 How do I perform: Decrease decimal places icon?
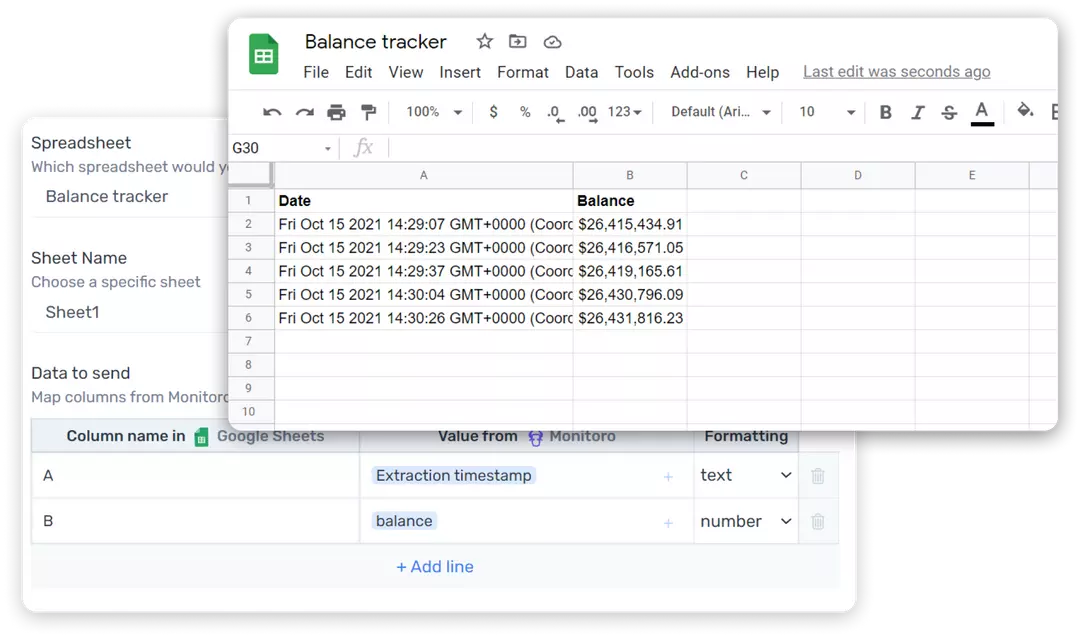point(555,113)
